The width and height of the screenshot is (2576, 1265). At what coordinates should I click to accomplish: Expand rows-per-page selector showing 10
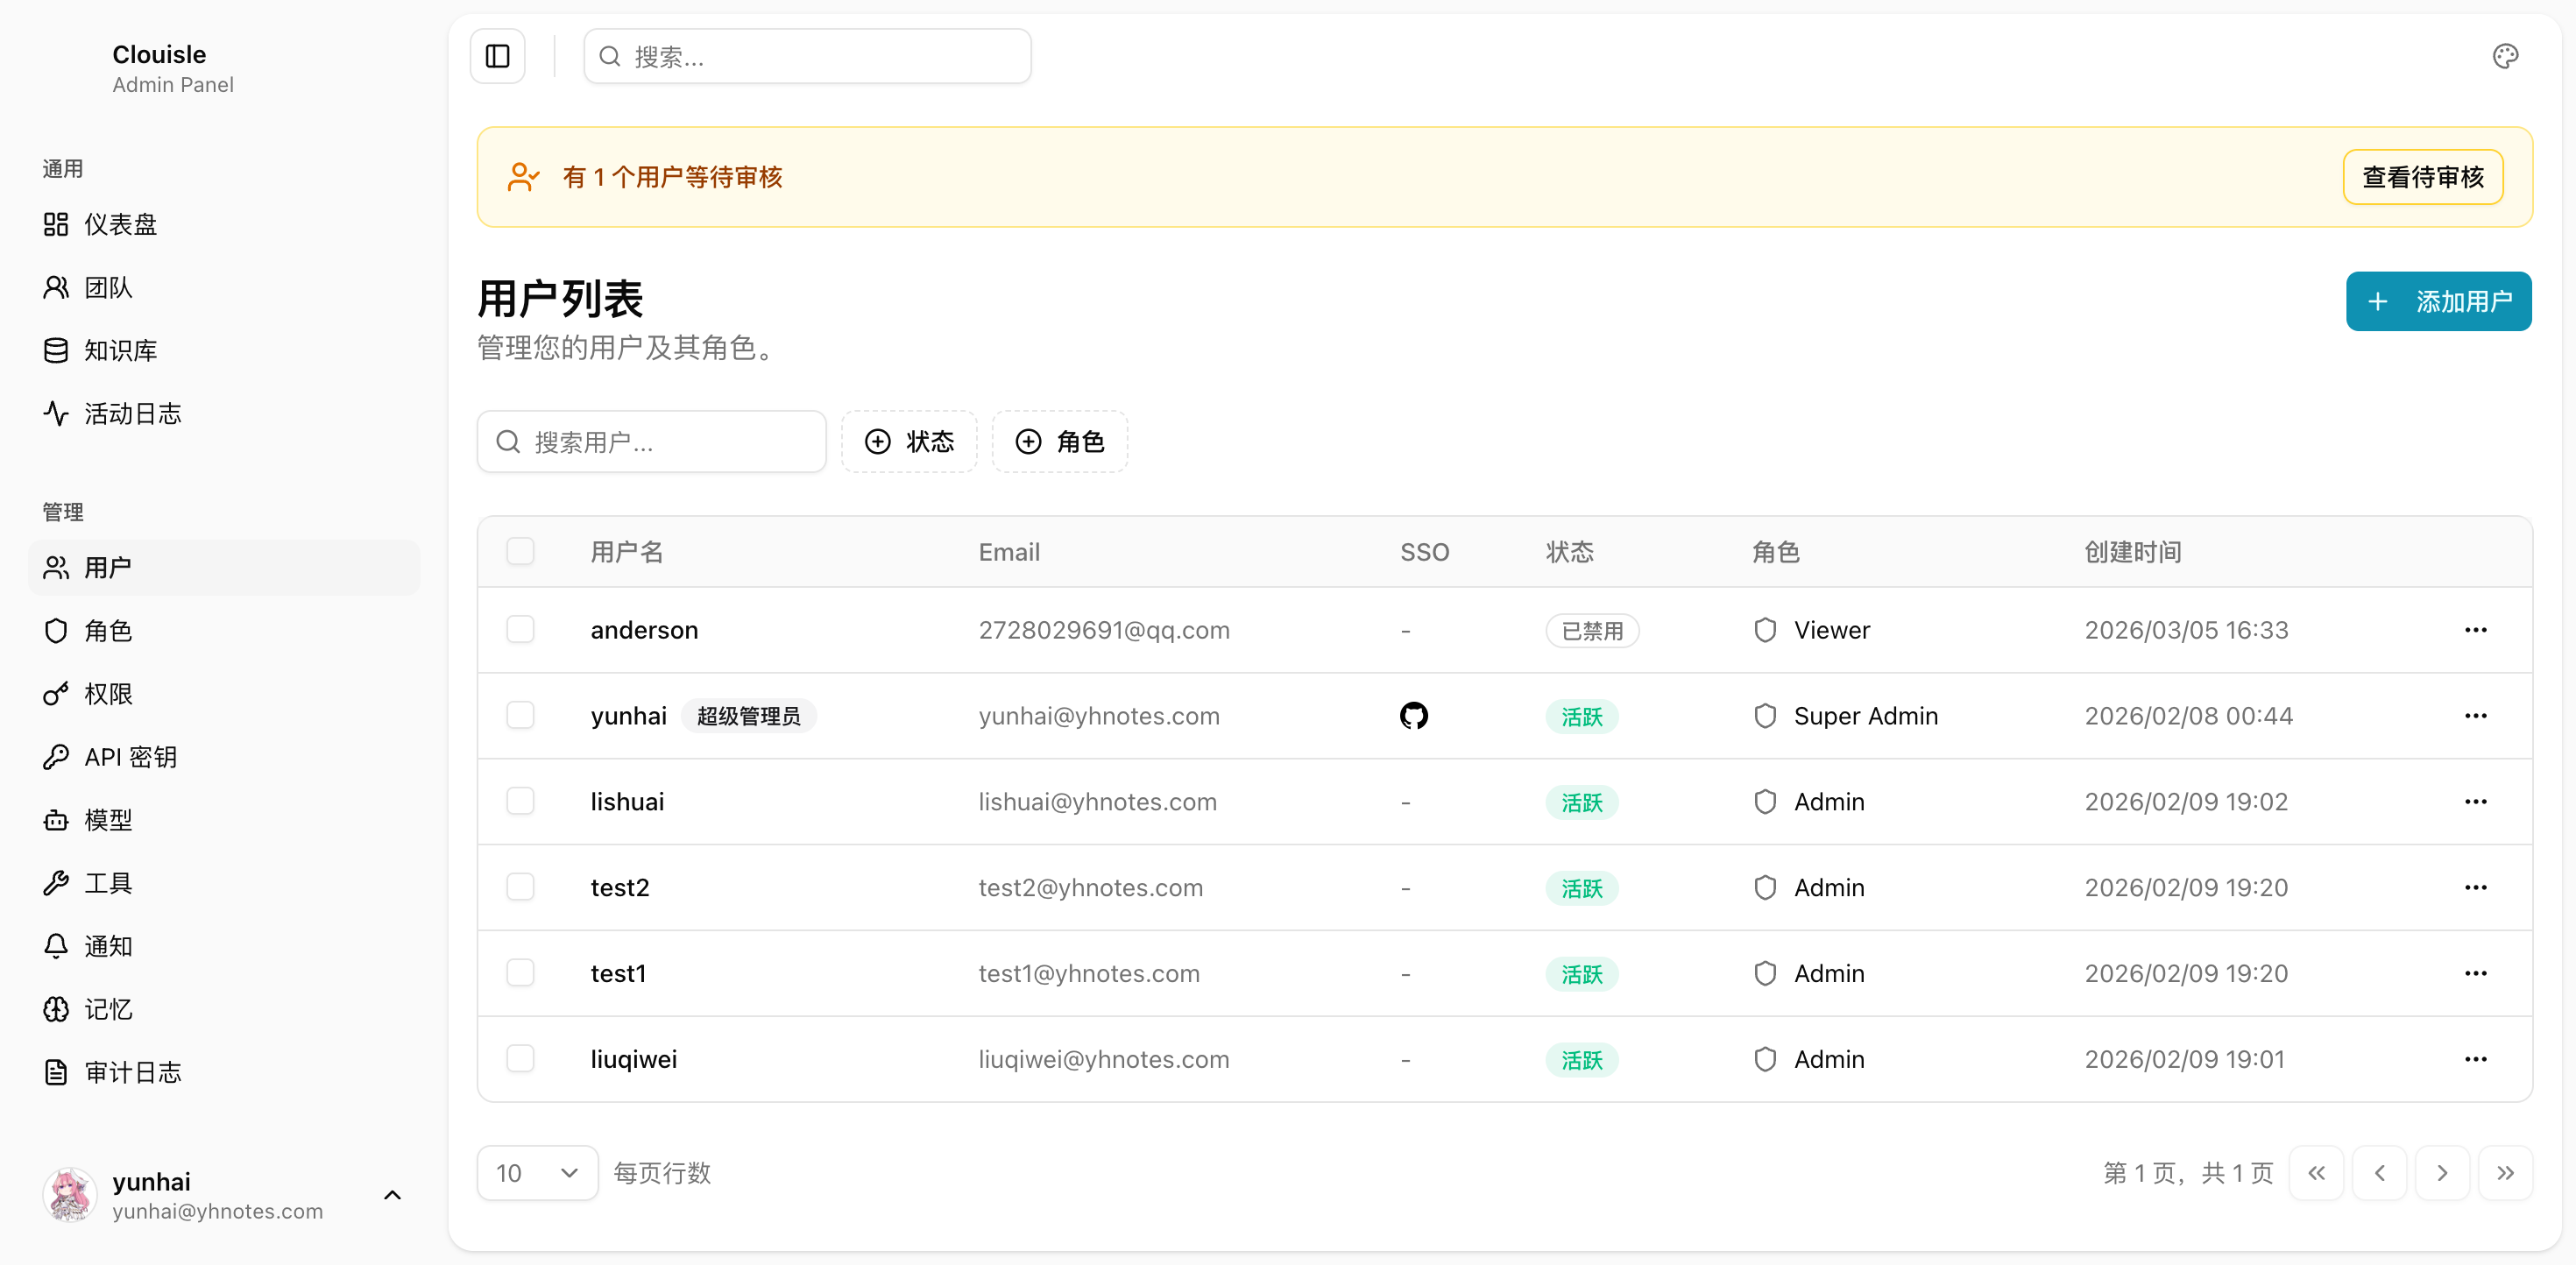[537, 1173]
